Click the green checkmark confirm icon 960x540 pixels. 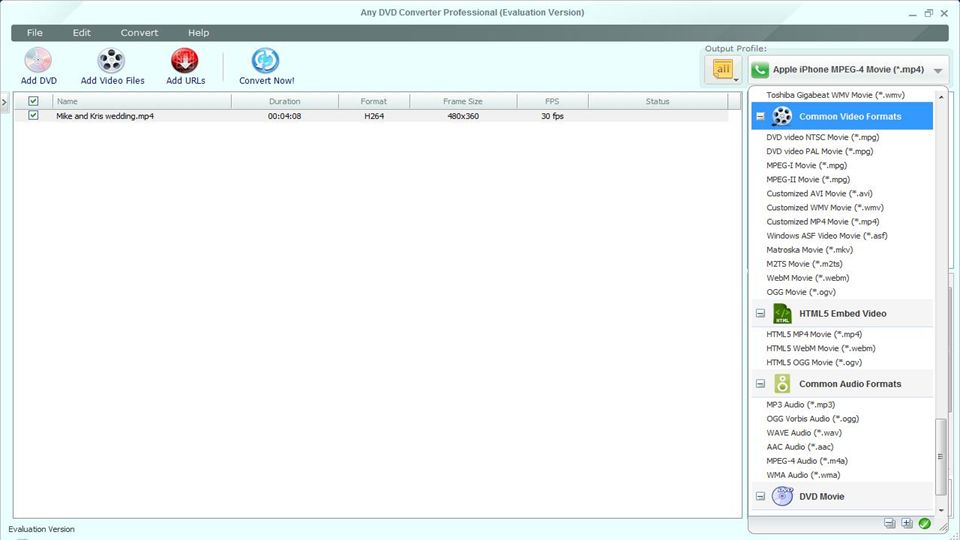924,523
